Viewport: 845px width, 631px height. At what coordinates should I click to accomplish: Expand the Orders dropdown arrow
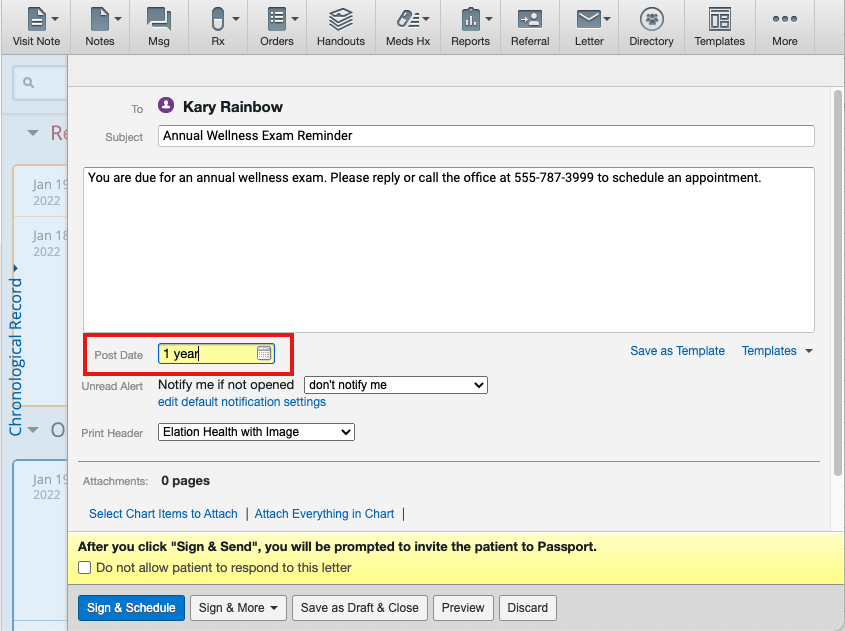coord(295,19)
